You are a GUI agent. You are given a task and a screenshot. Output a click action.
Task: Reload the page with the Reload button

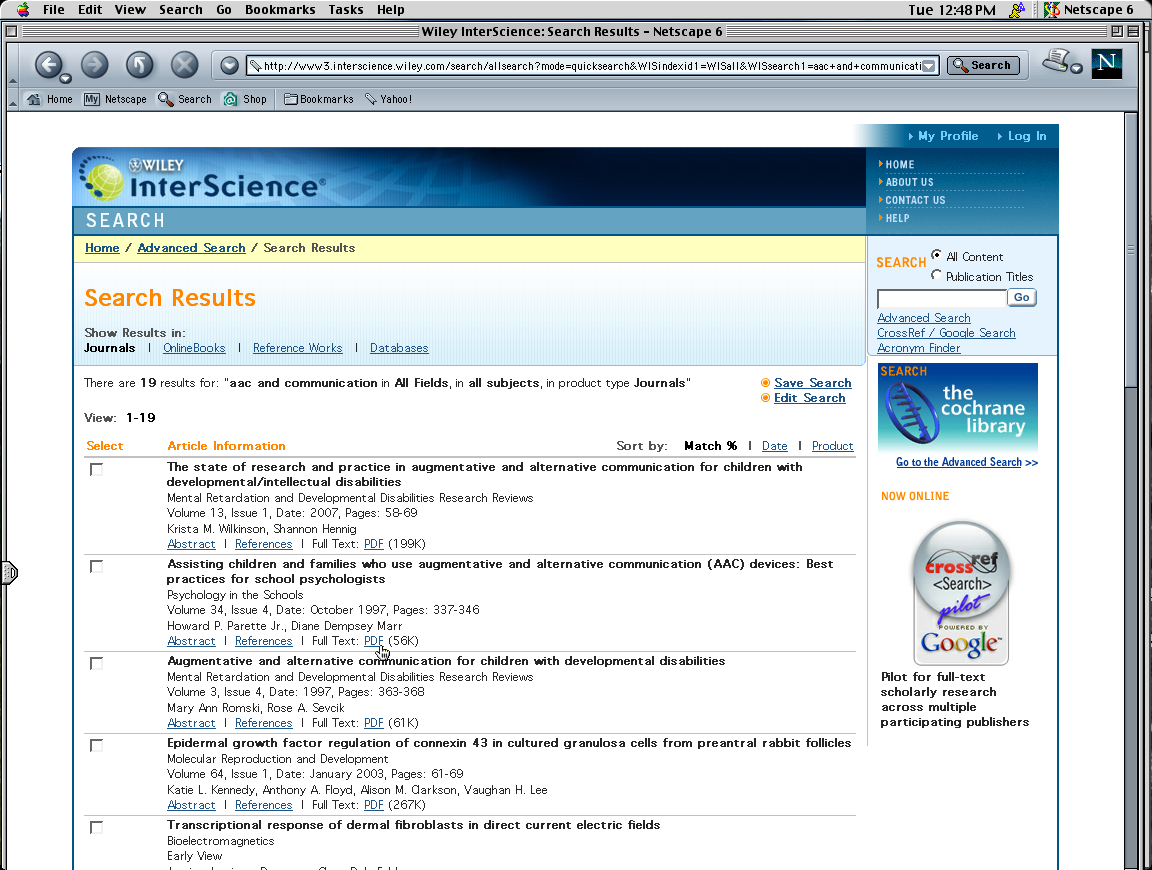tap(139, 65)
